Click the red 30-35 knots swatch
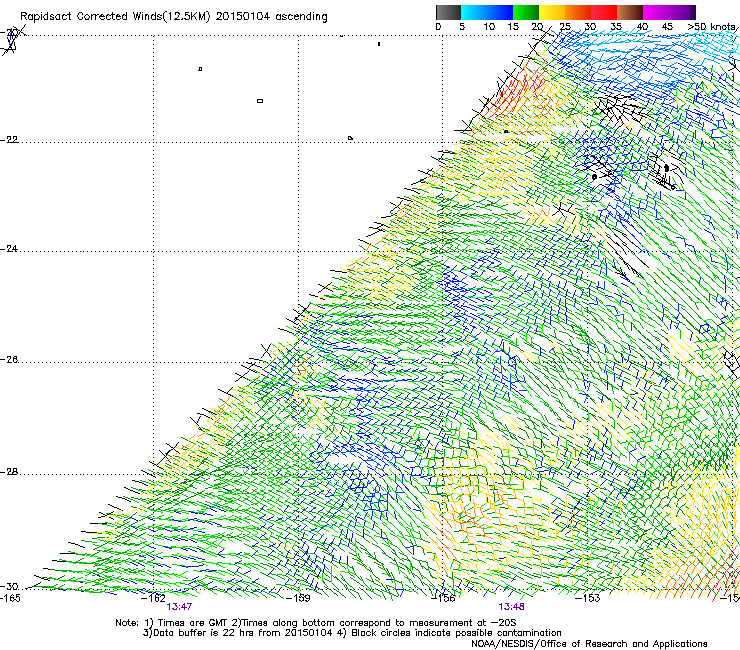Image resolution: width=740 pixels, height=650 pixels. [604, 12]
